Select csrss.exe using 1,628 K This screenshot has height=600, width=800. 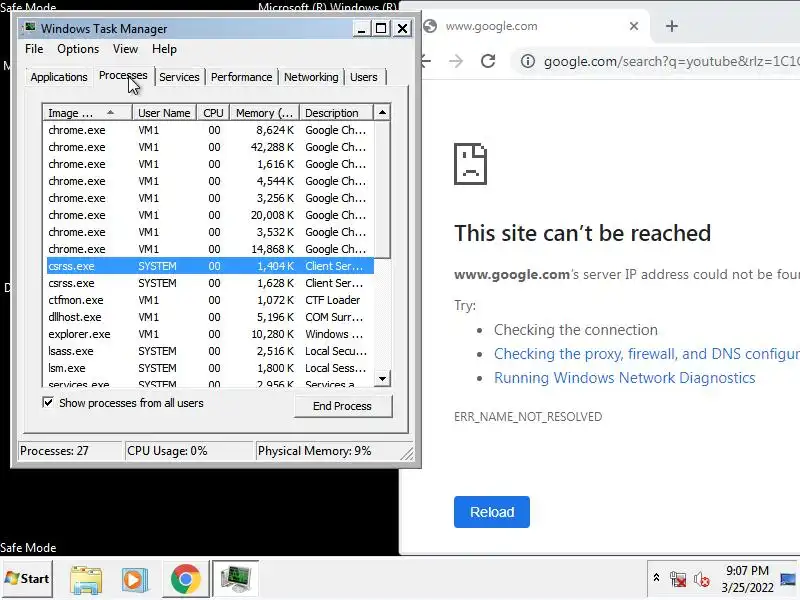(x=209, y=283)
